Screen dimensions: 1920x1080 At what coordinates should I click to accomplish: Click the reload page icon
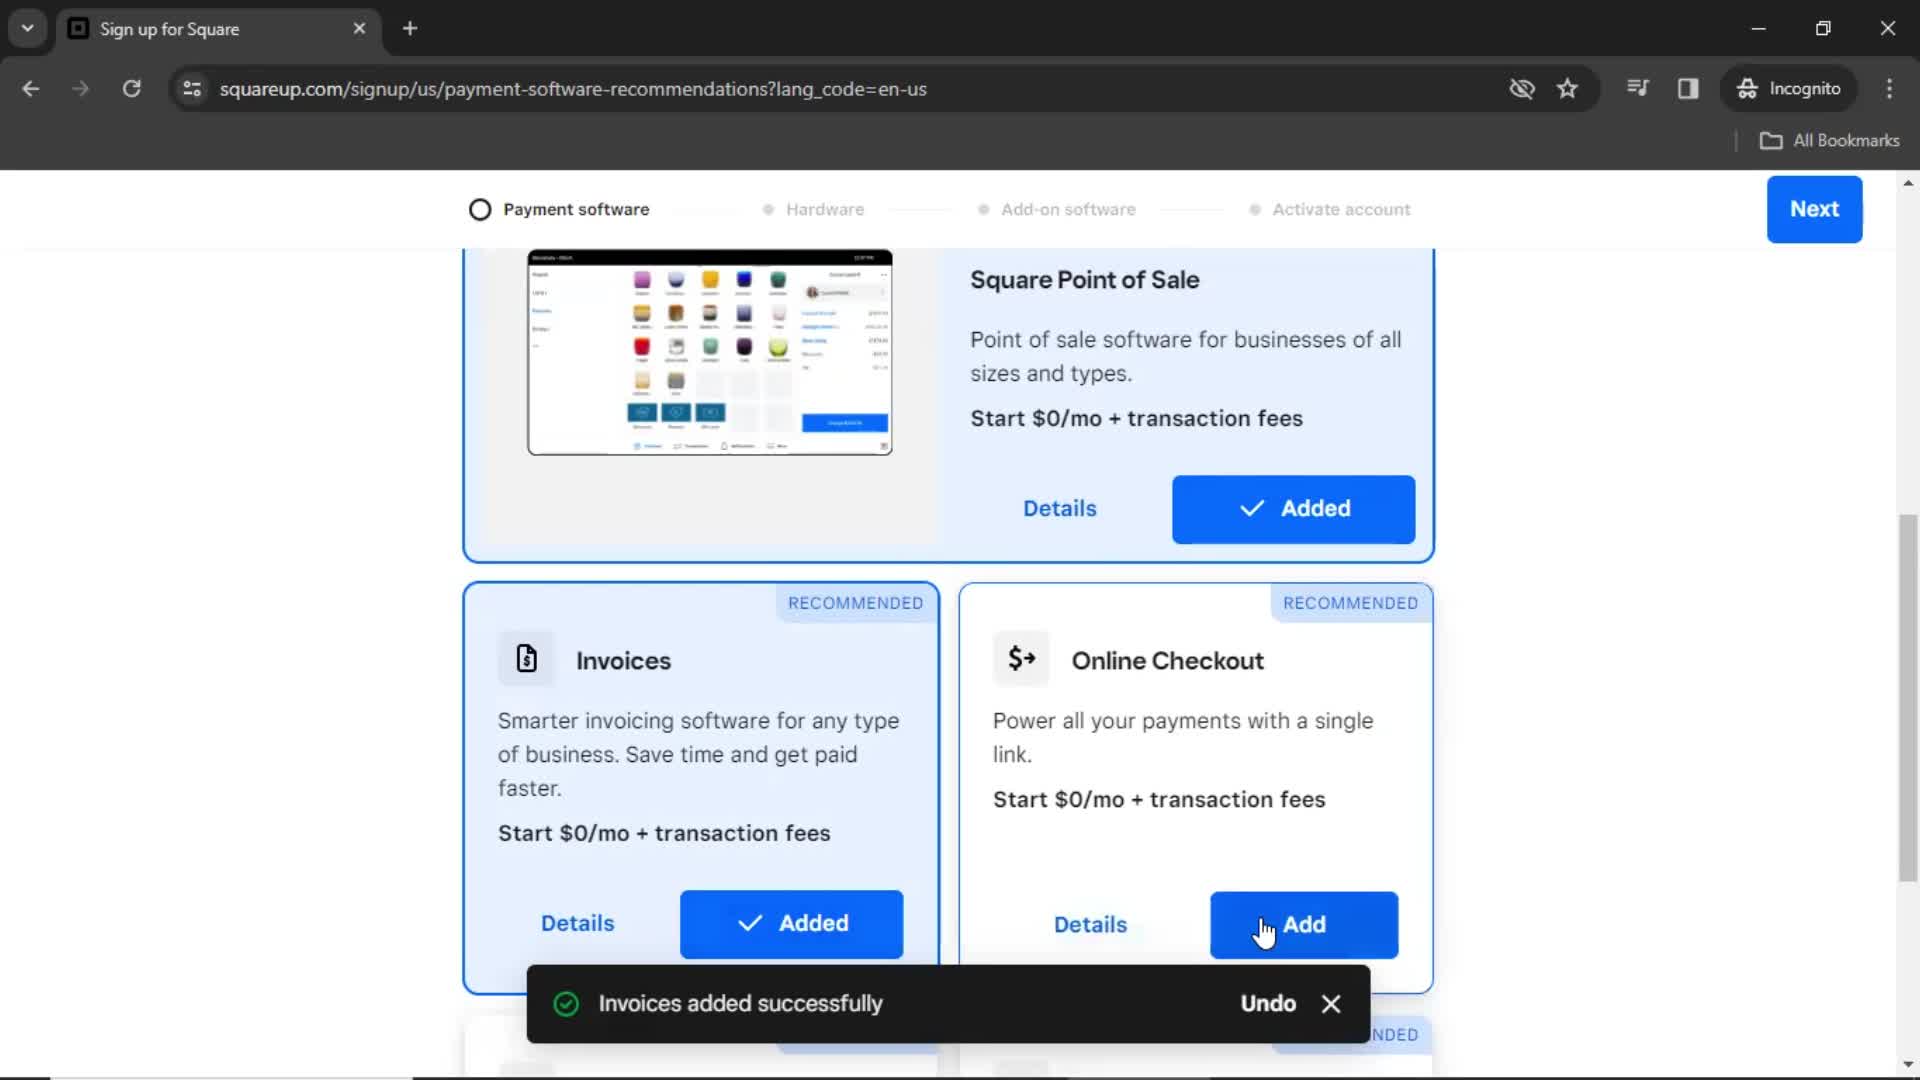pyautogui.click(x=131, y=88)
